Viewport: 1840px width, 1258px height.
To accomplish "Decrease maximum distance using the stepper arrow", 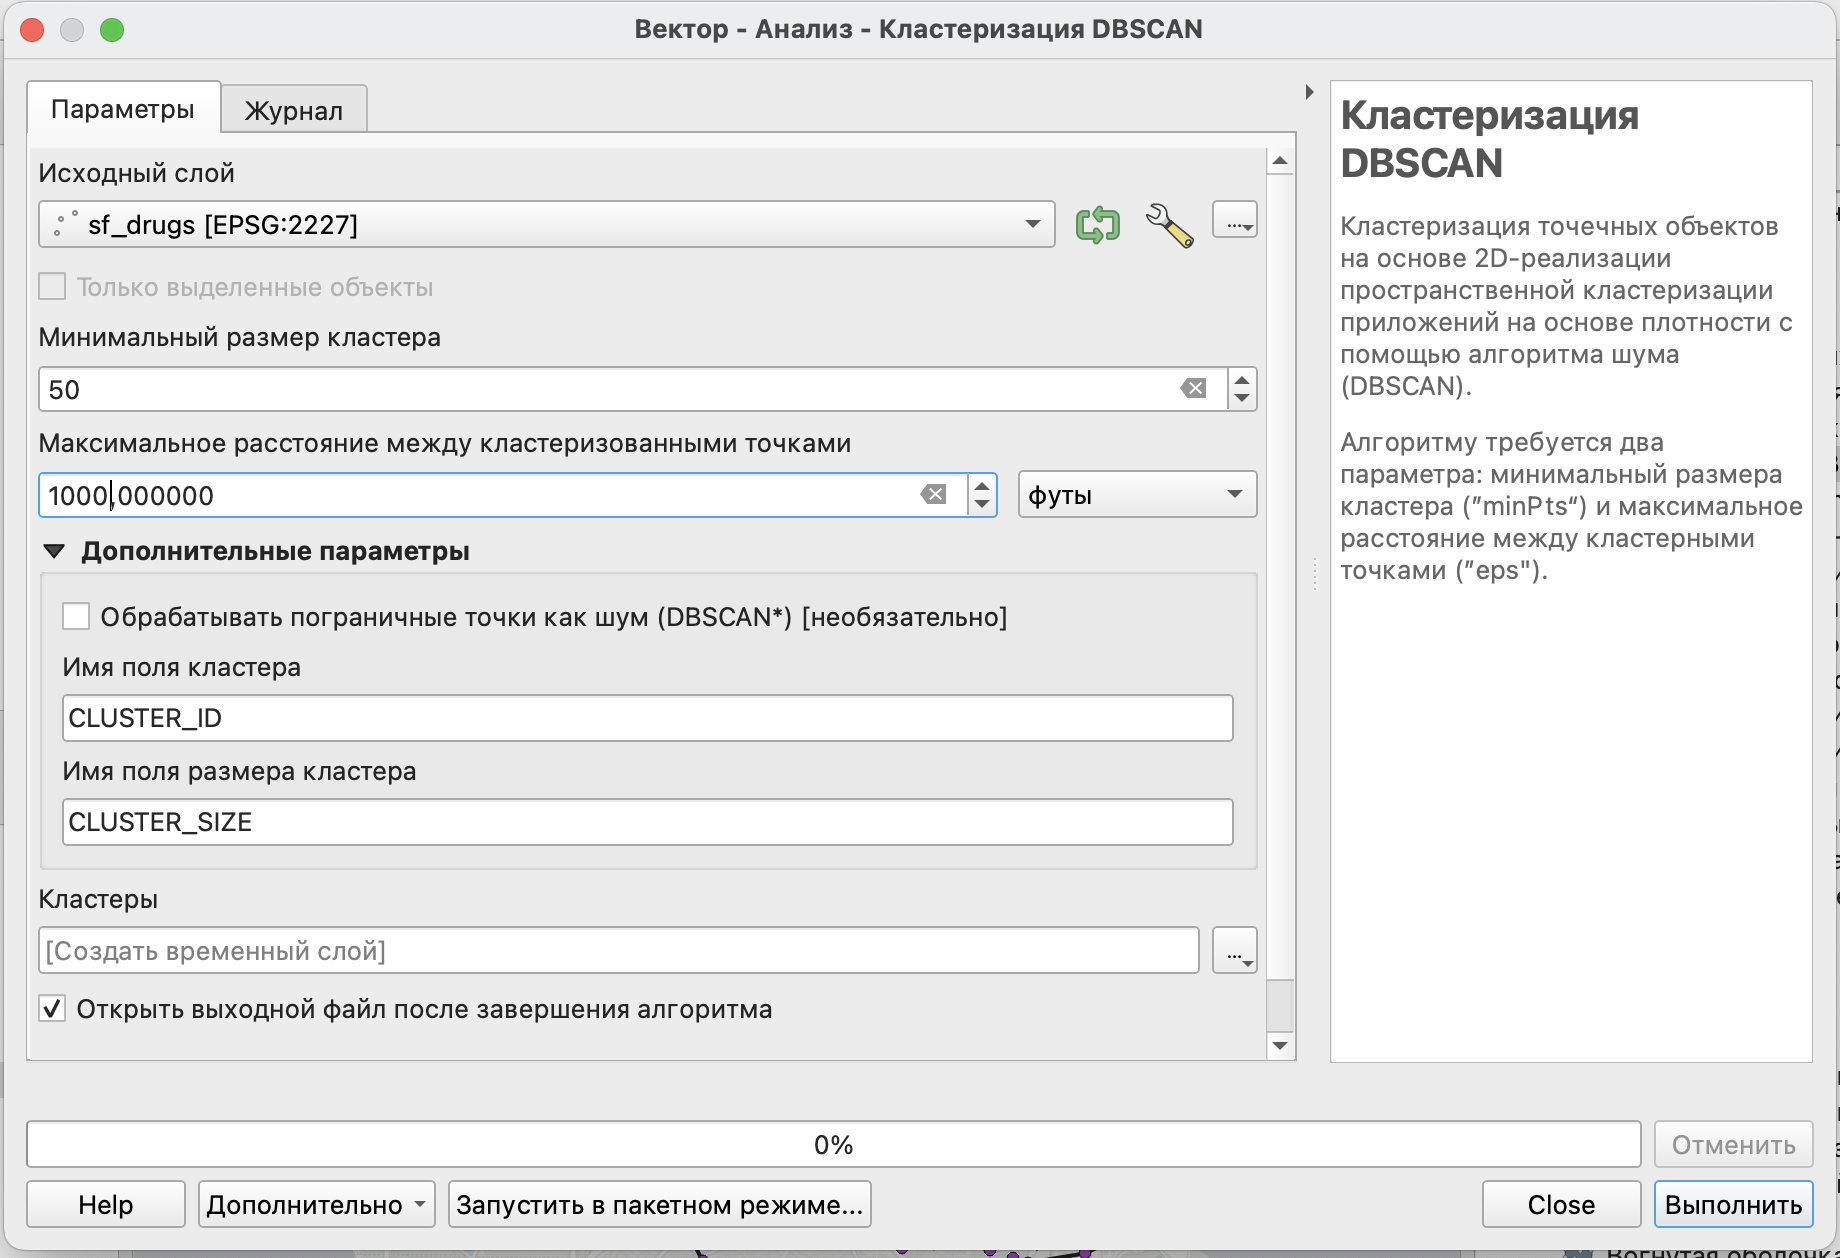I will click(982, 505).
